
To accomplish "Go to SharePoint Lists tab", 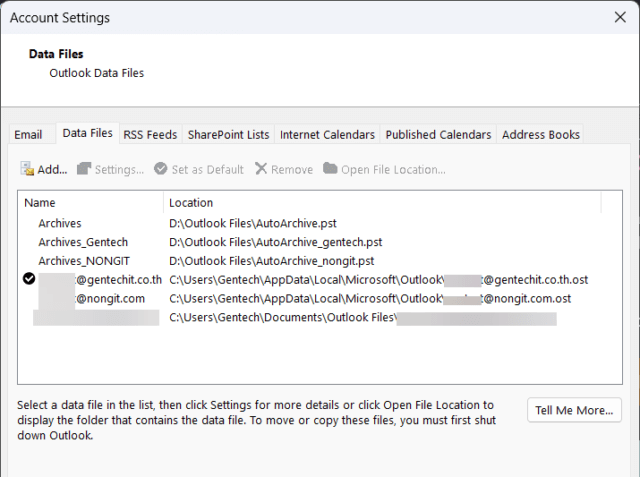I will tap(229, 135).
